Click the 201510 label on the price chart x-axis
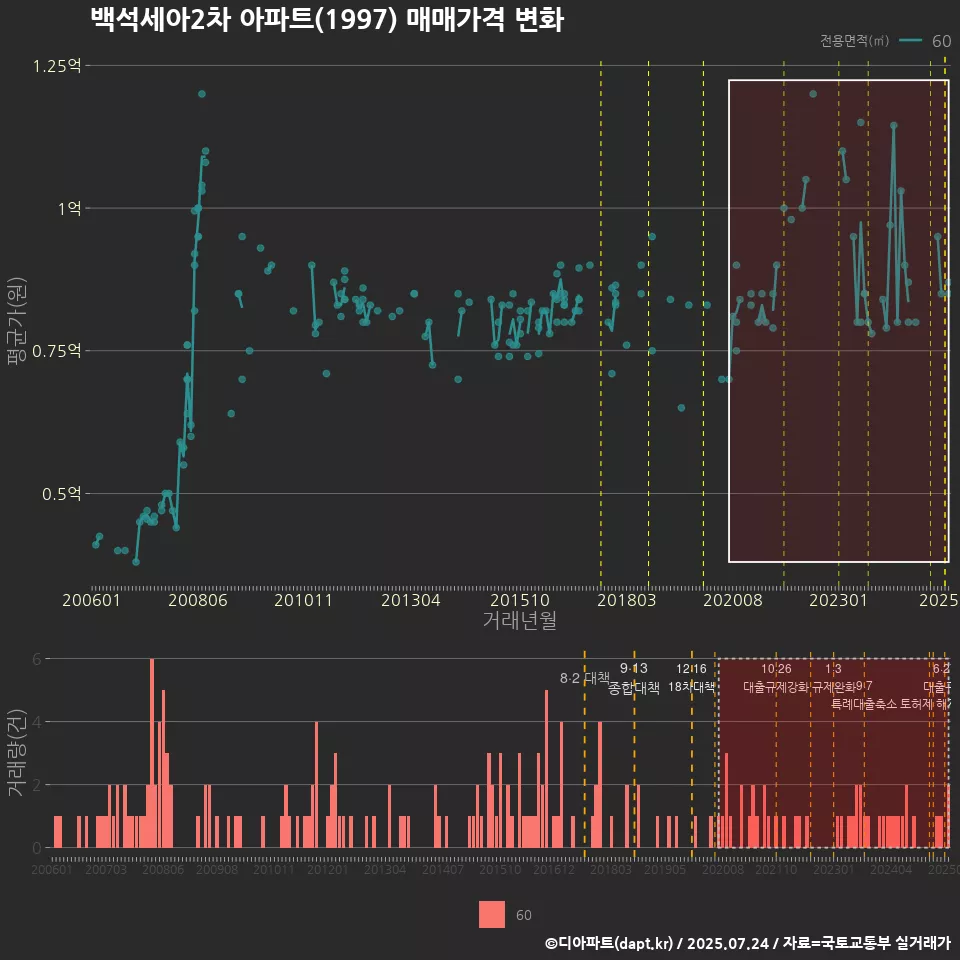This screenshot has height=960, width=960. (x=520, y=600)
